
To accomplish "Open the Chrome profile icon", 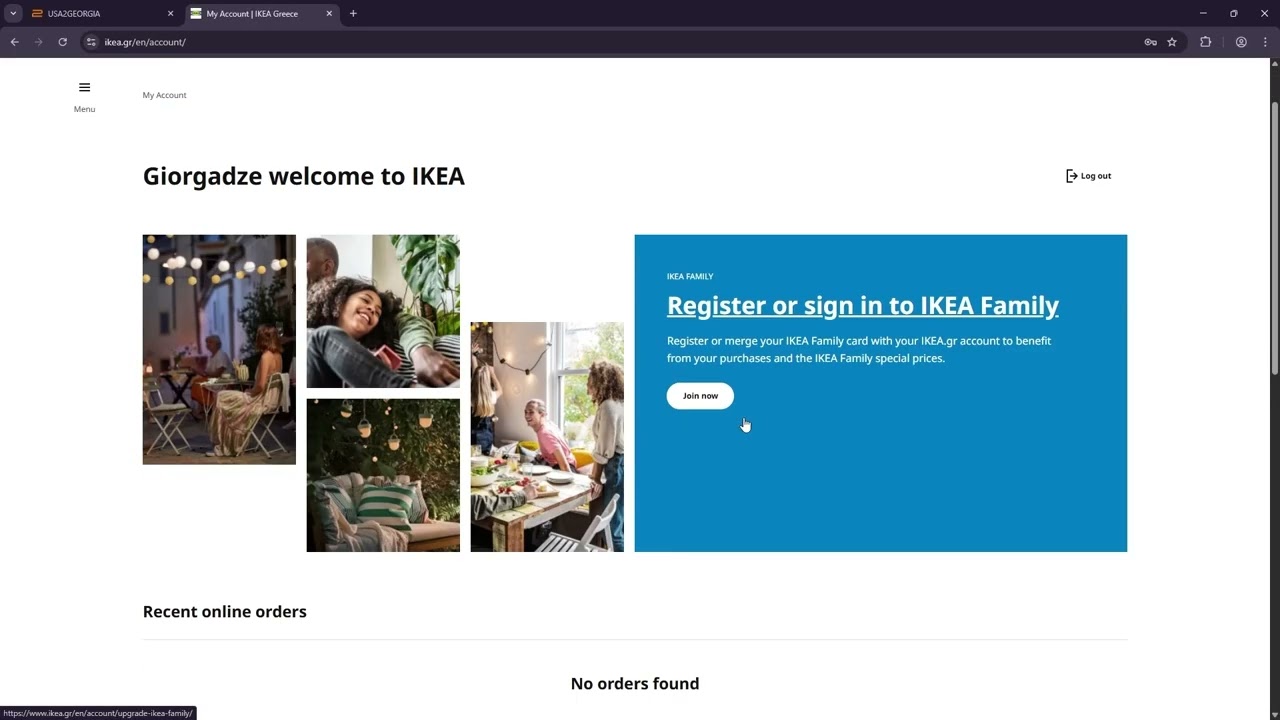I will click(1241, 42).
